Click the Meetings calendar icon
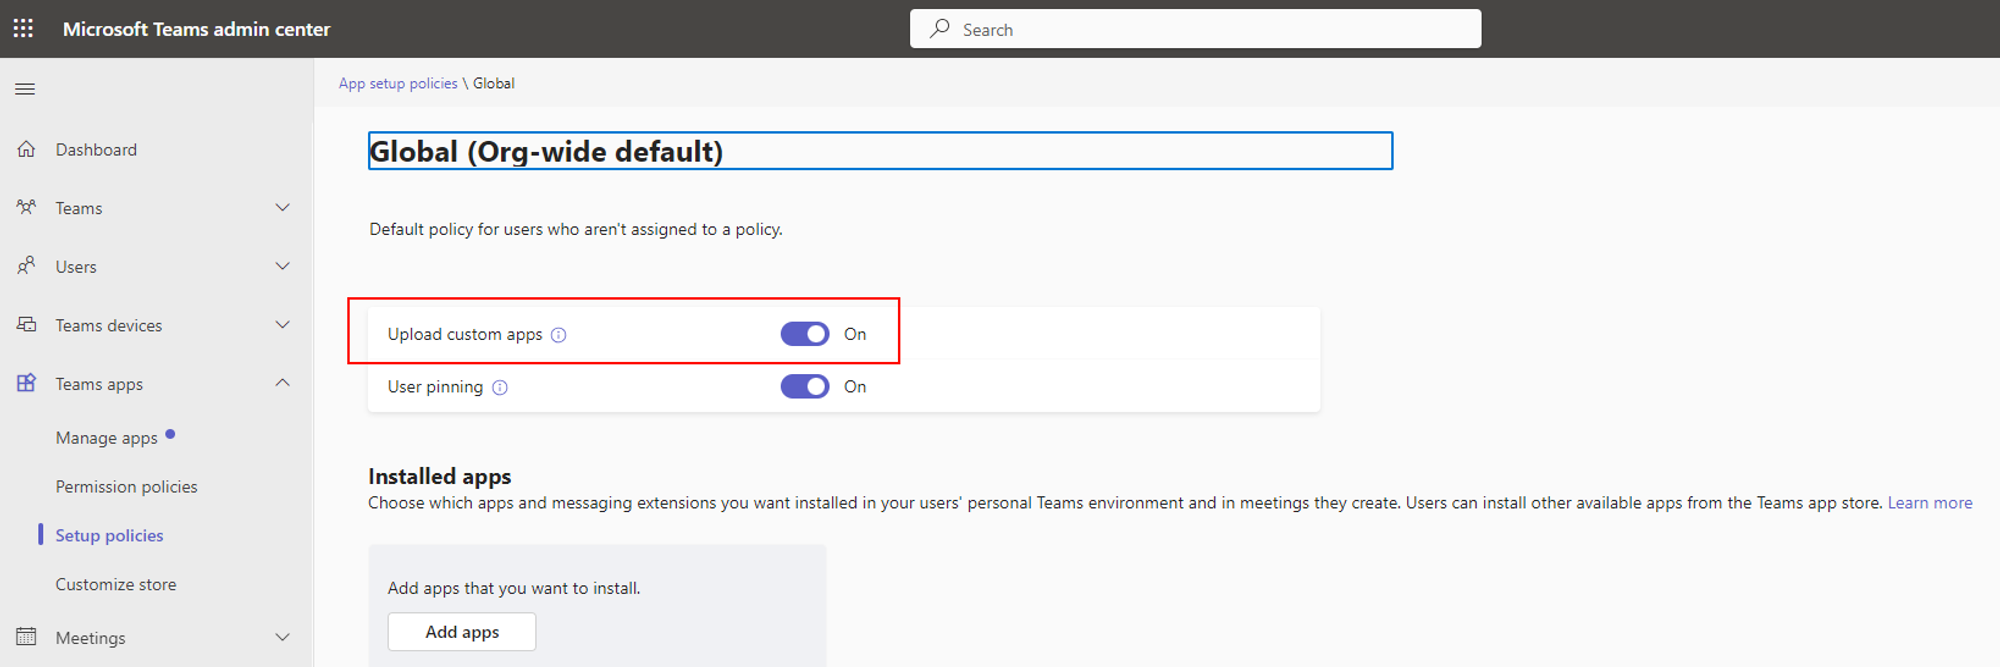2000x667 pixels. coord(27,637)
